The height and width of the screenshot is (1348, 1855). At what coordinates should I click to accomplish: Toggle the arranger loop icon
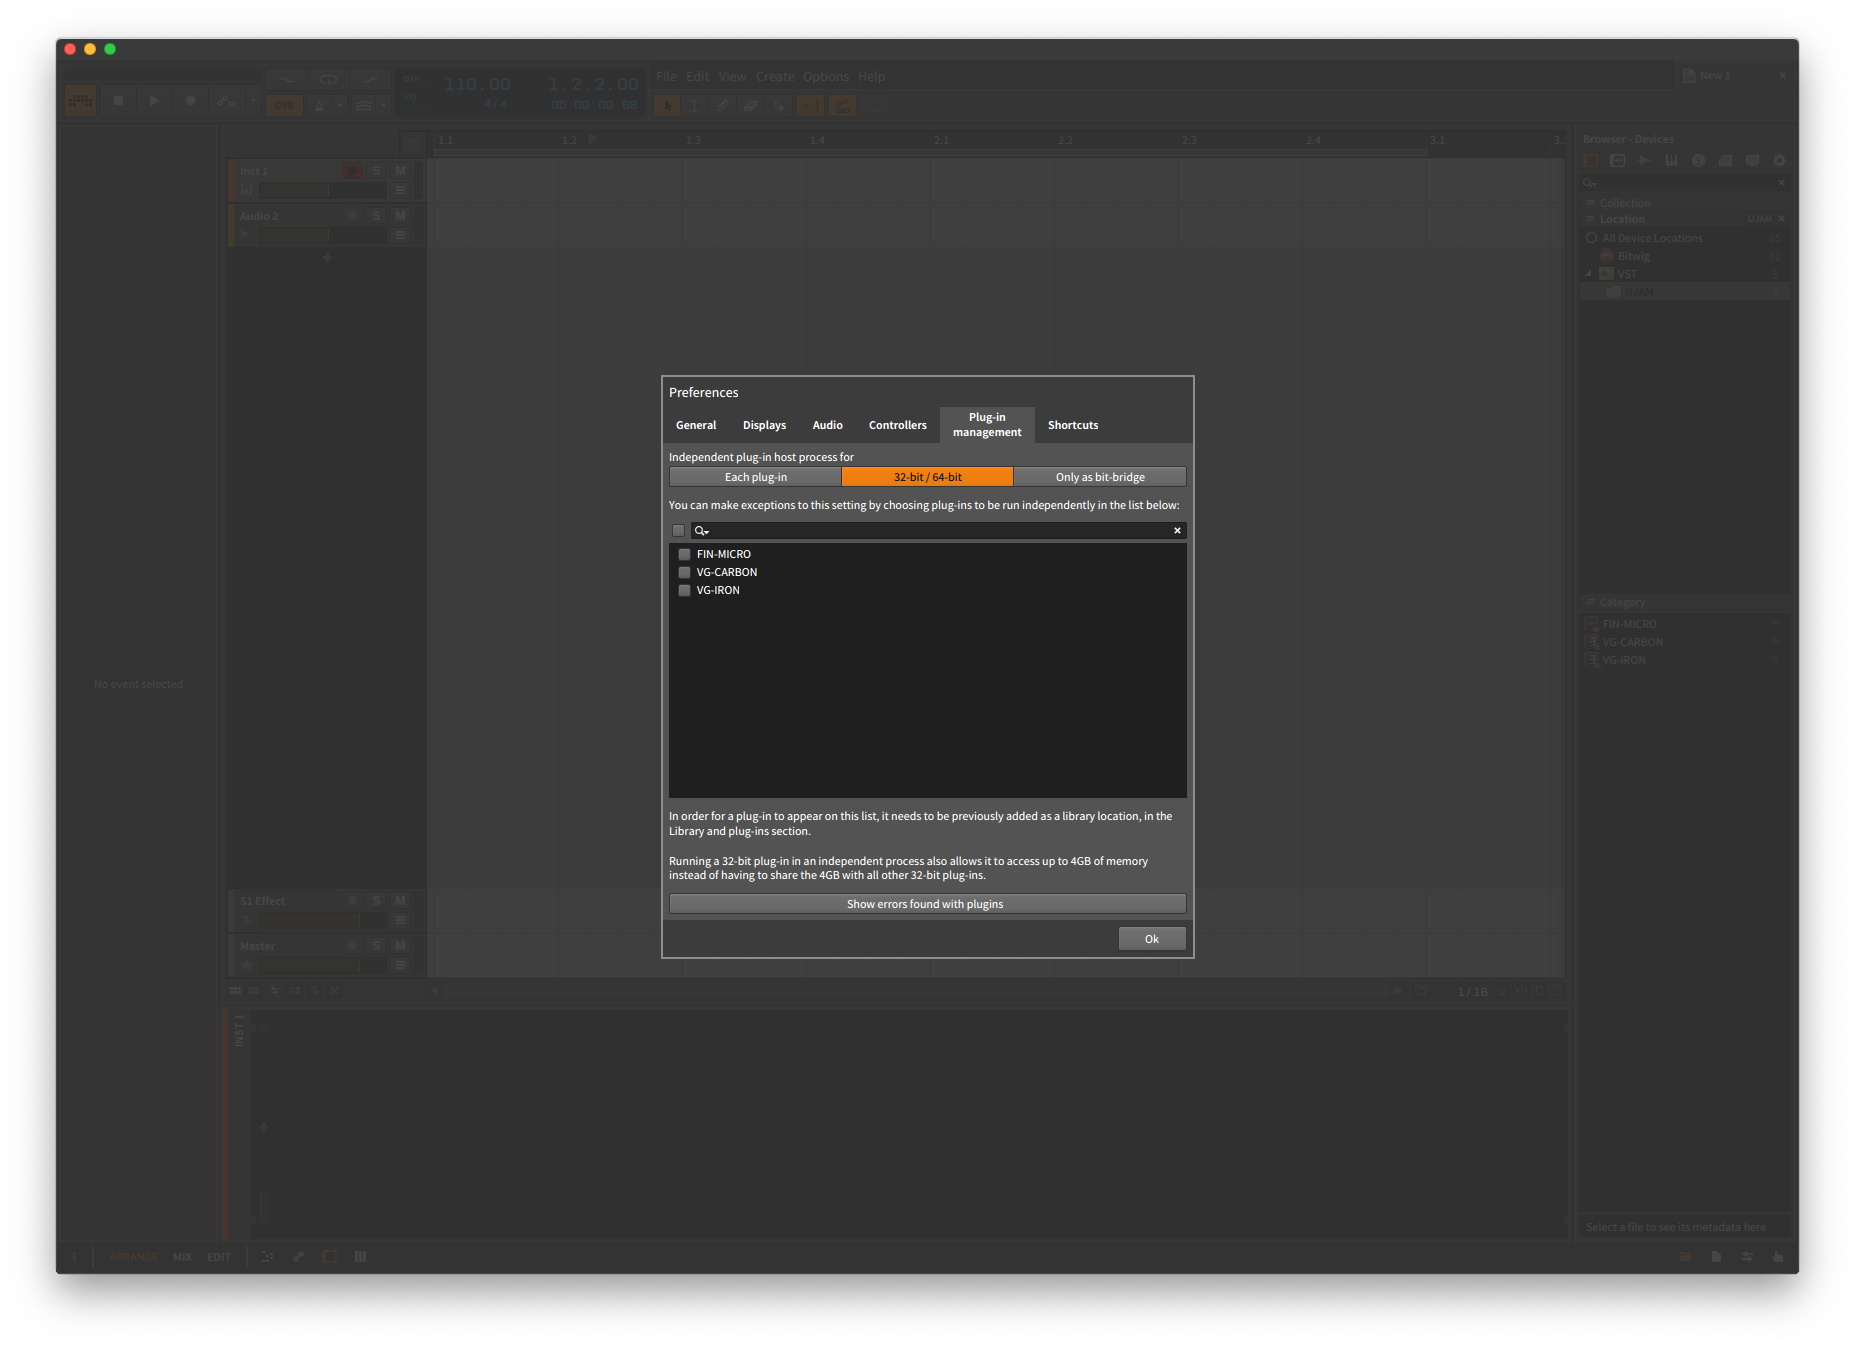point(328,79)
